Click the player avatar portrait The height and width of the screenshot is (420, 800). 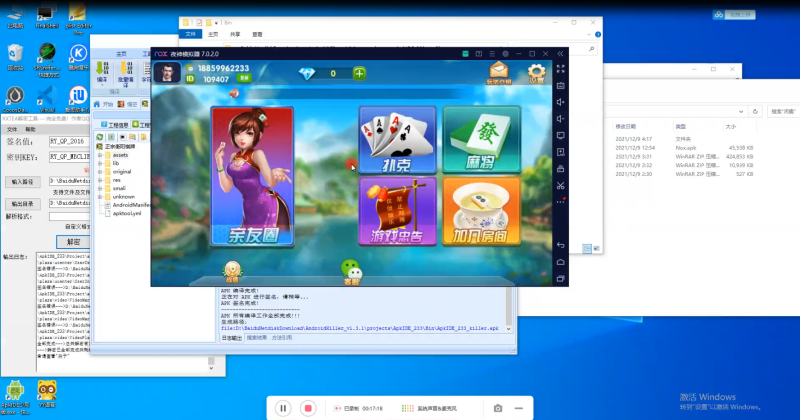point(167,73)
